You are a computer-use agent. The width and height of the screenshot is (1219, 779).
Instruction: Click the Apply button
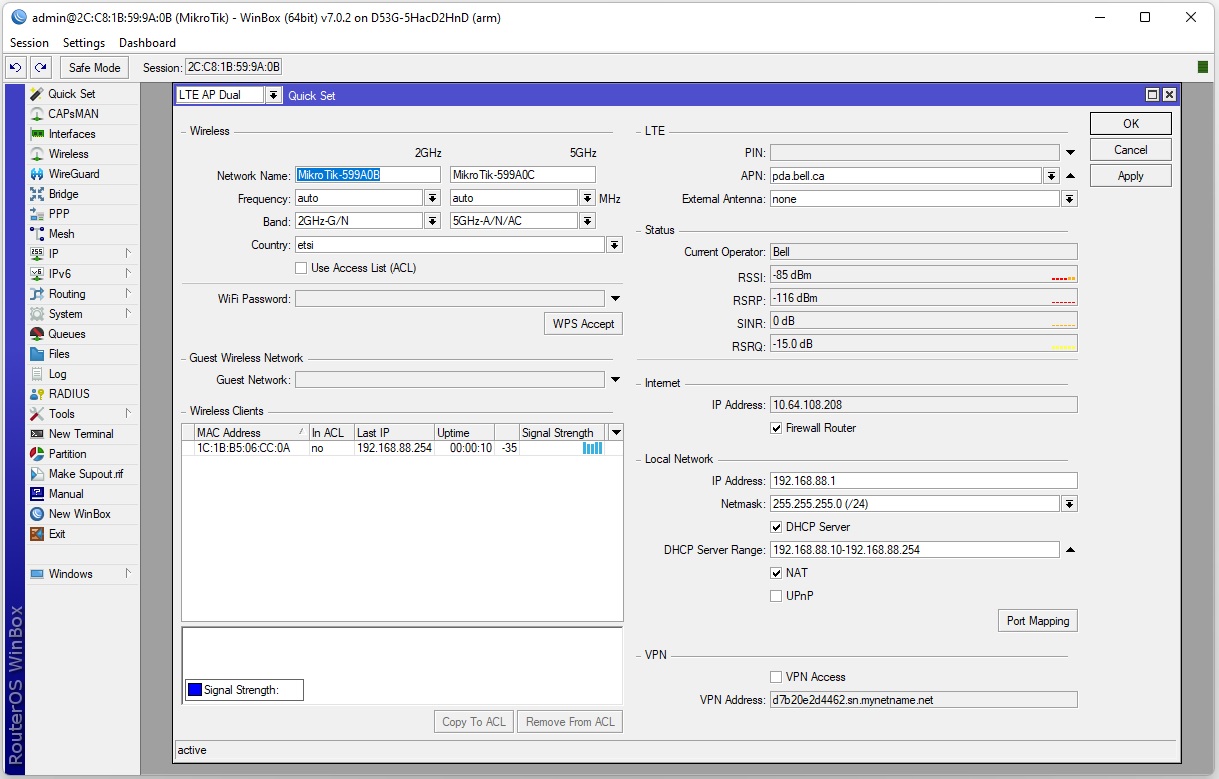pos(1130,176)
